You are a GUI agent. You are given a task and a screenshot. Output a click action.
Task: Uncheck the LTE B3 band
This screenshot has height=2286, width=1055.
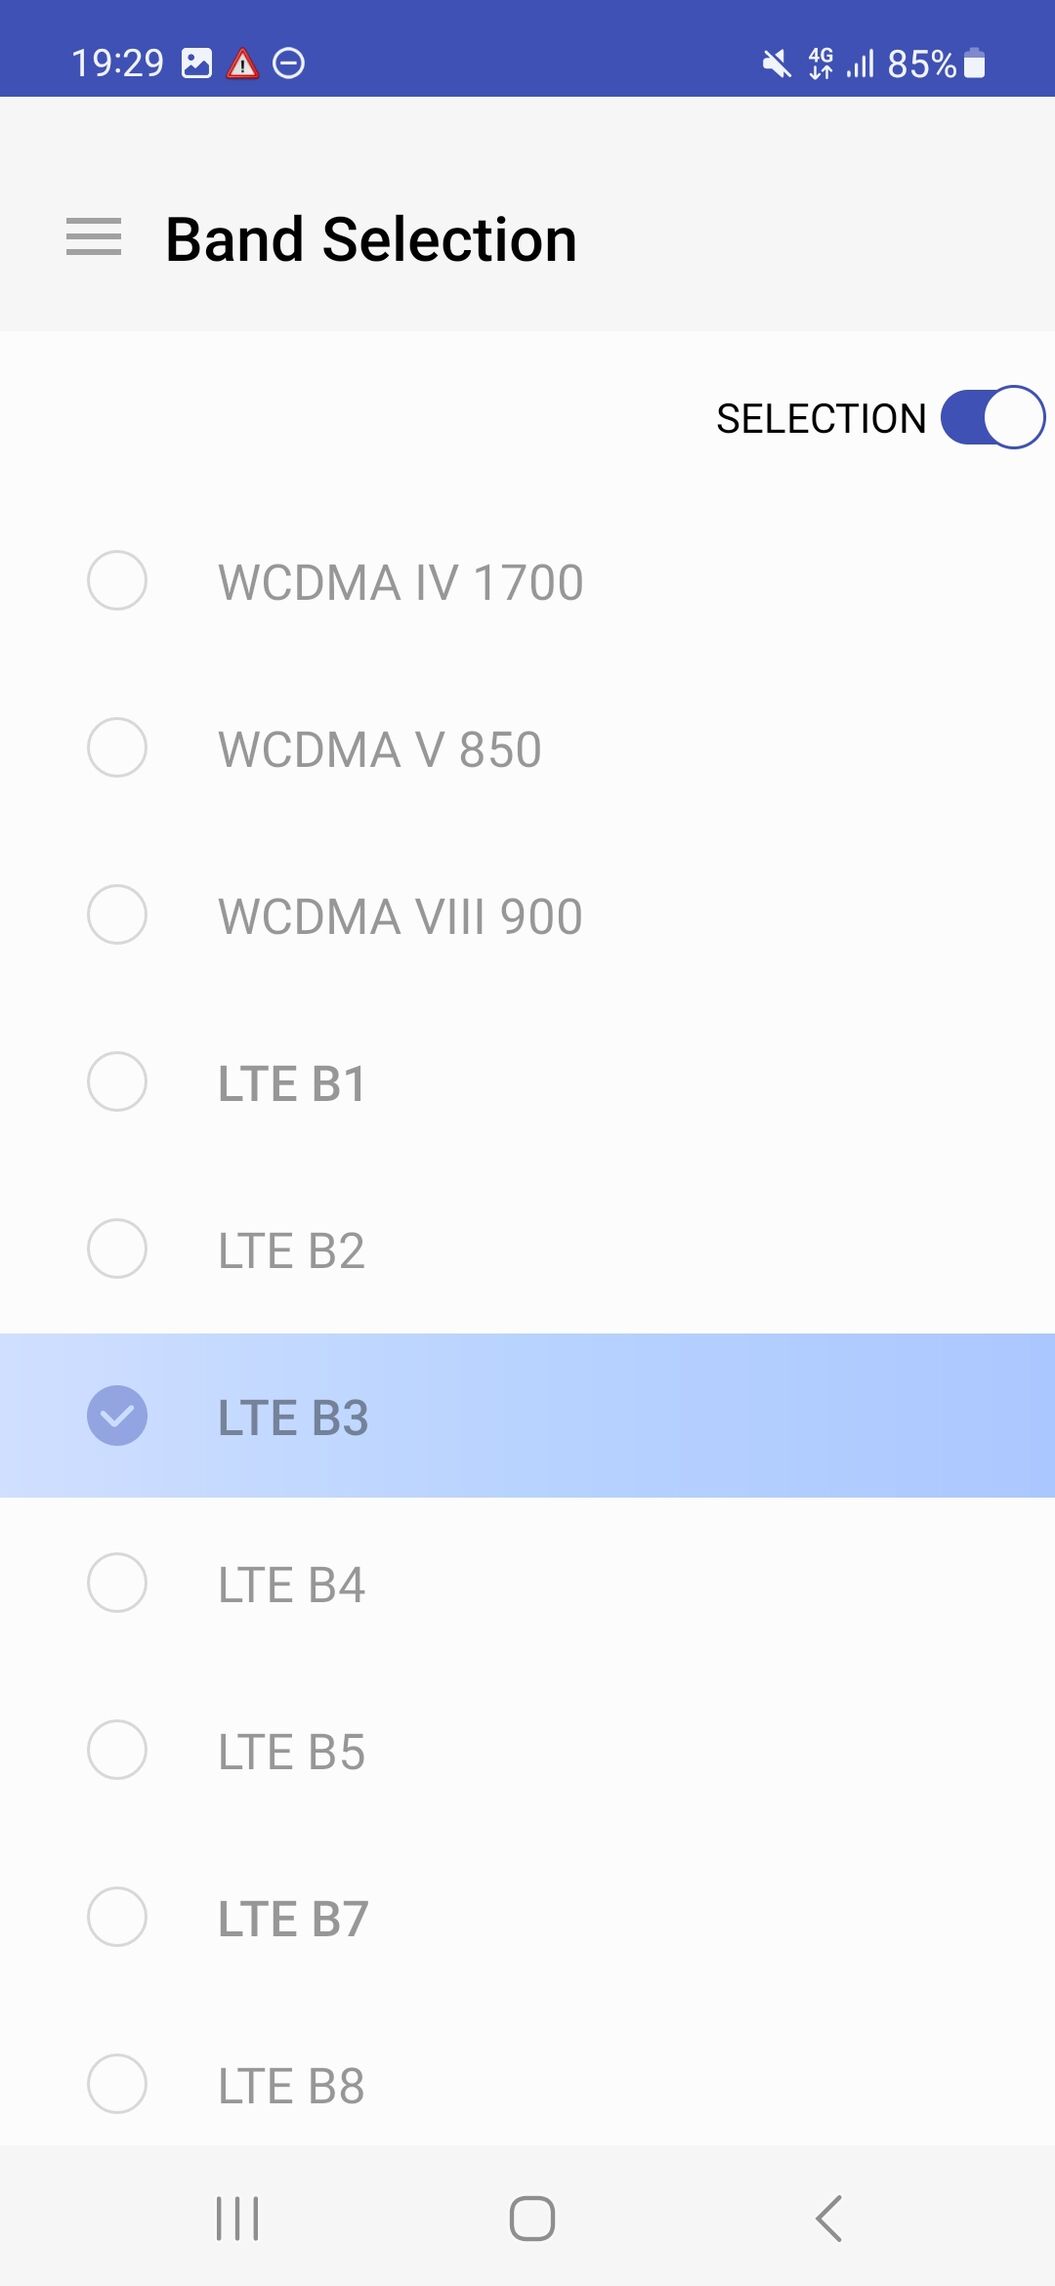tap(117, 1416)
